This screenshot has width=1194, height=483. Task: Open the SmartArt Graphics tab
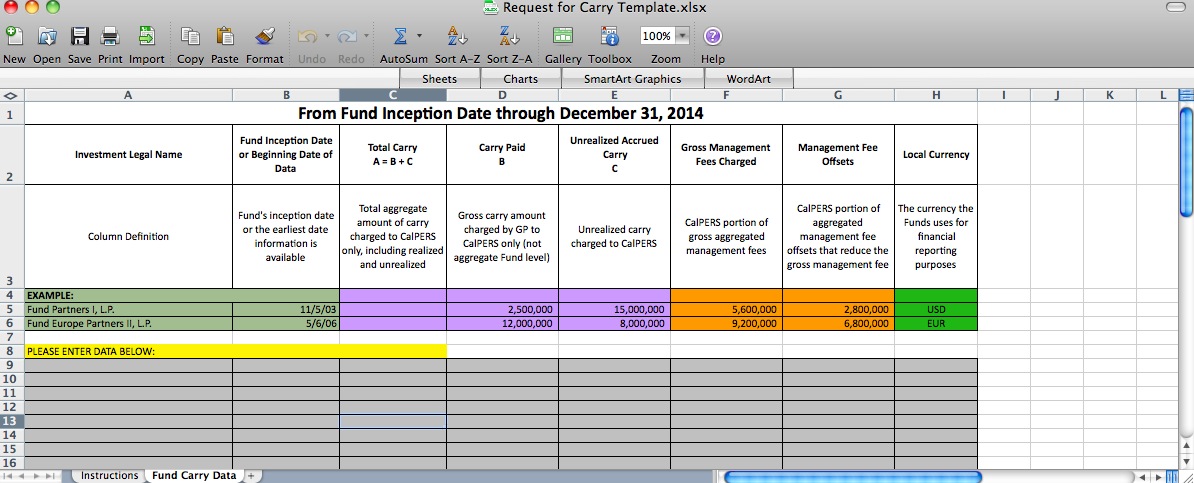click(x=633, y=78)
